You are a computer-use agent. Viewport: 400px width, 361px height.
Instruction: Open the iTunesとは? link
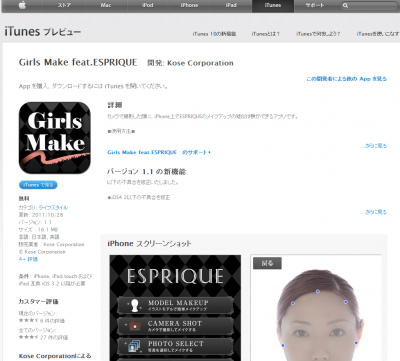pos(266,34)
